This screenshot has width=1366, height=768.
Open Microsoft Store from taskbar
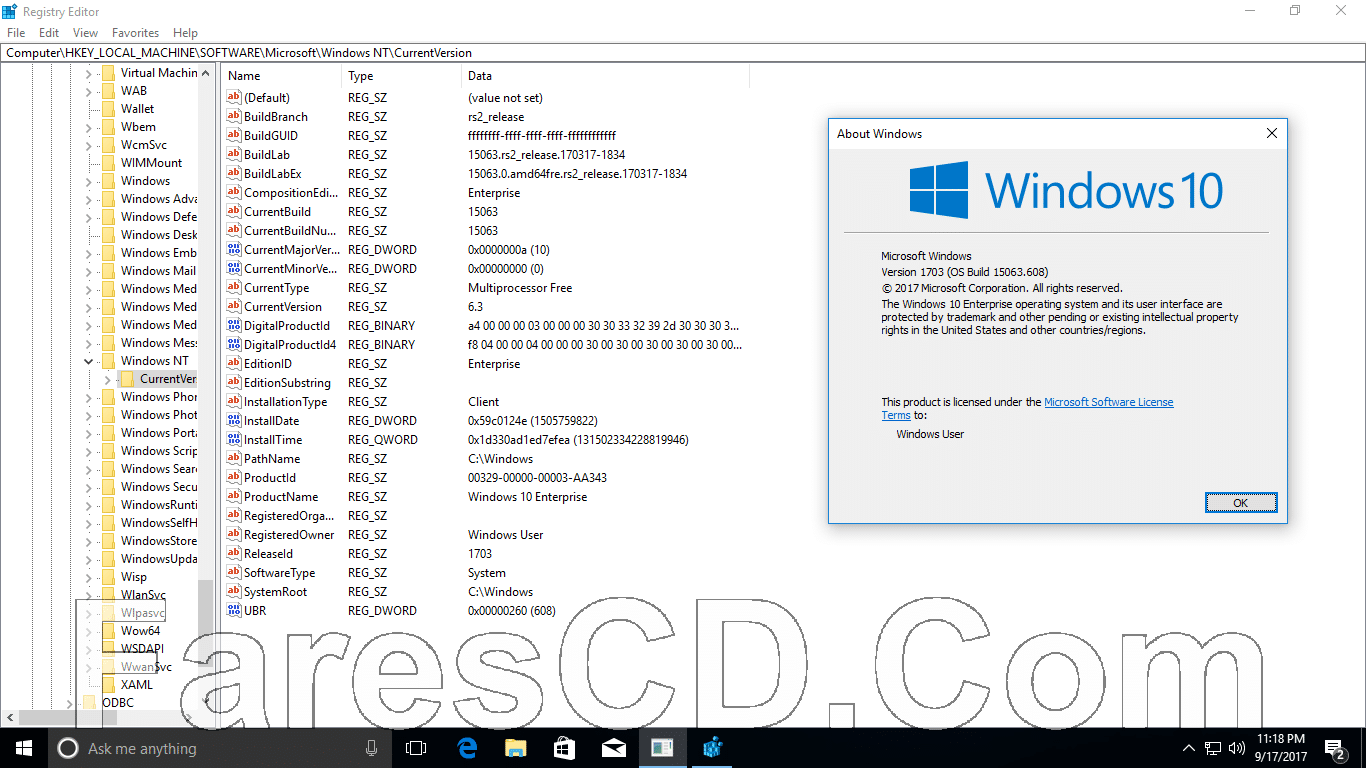pos(564,748)
